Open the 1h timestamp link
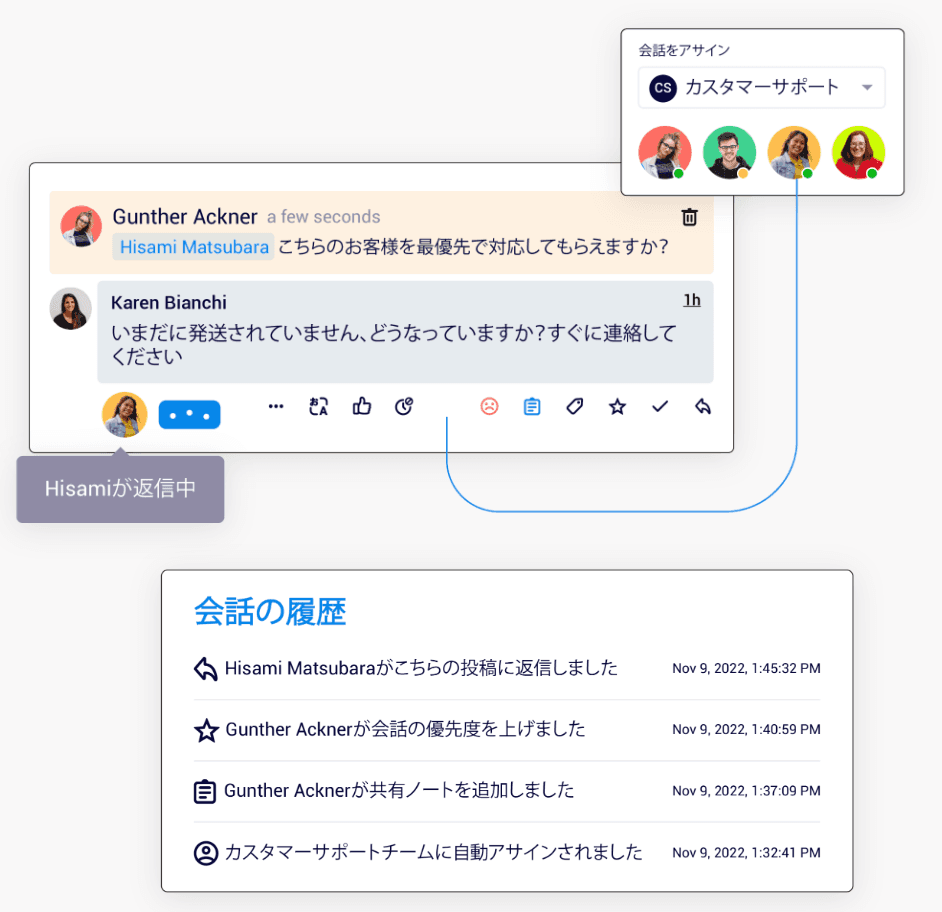Viewport: 942px width, 912px height. (x=691, y=300)
